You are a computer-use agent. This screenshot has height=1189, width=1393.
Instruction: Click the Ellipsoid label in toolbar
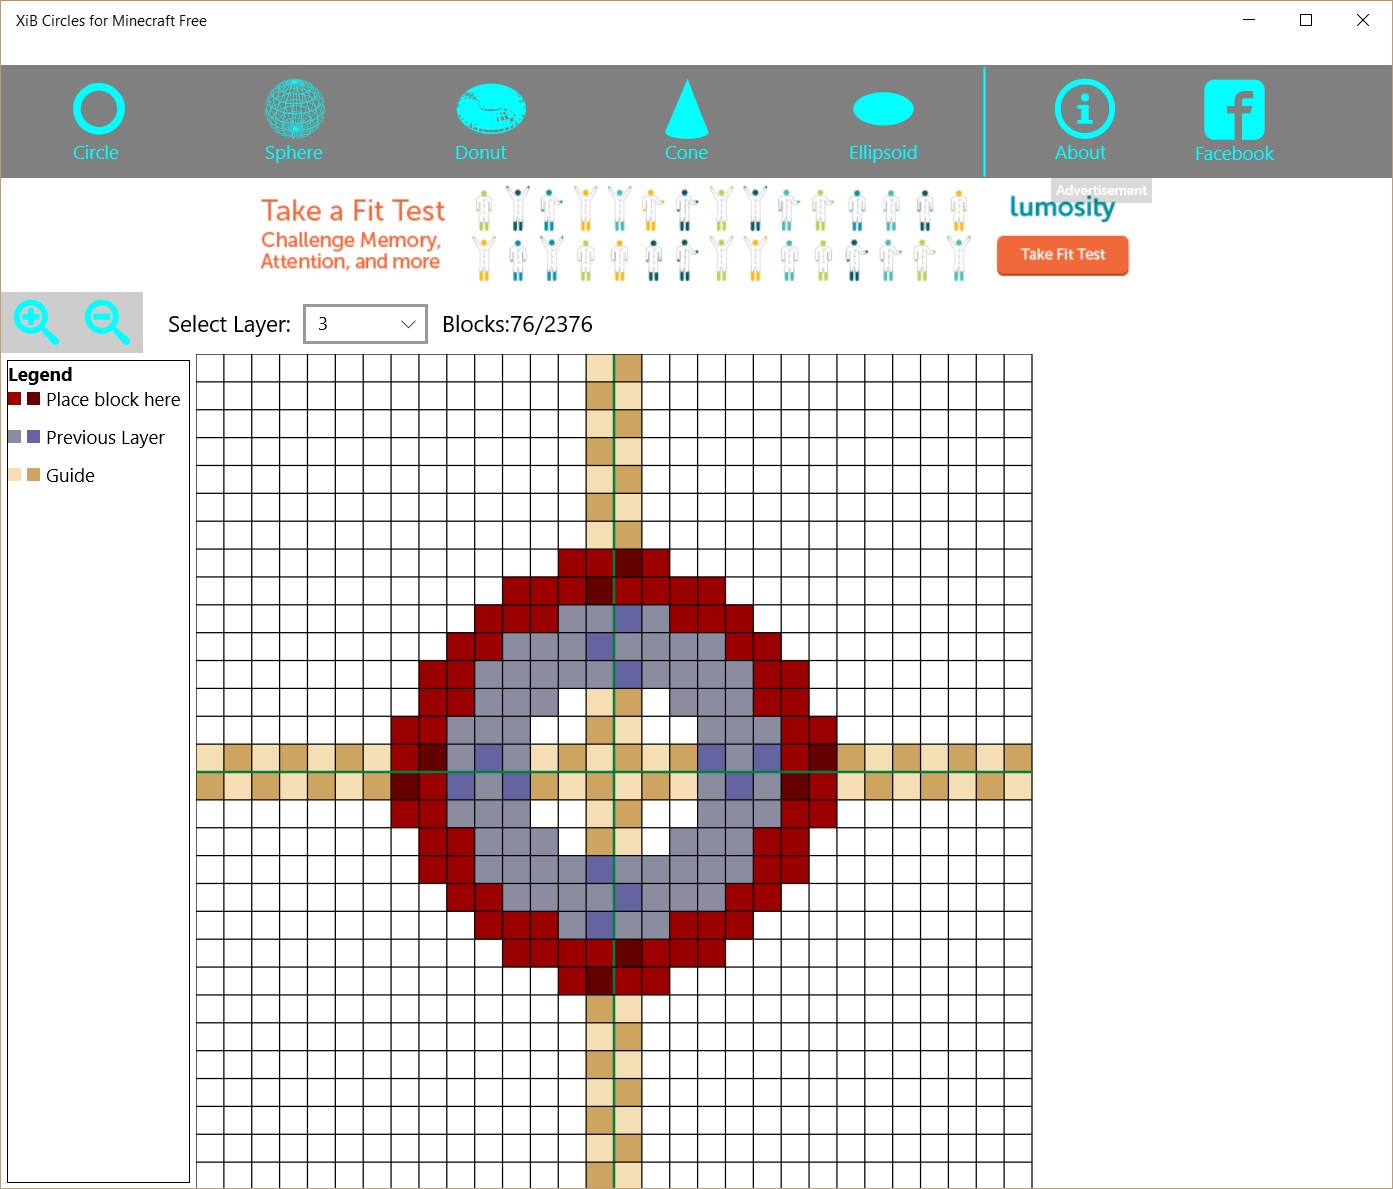pos(883,153)
